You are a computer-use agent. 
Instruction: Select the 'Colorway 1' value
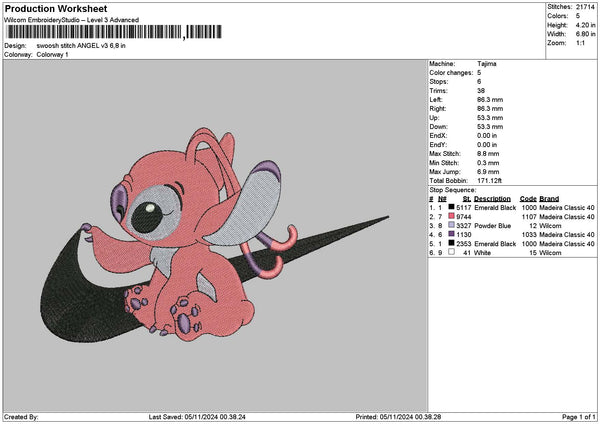click(52, 55)
